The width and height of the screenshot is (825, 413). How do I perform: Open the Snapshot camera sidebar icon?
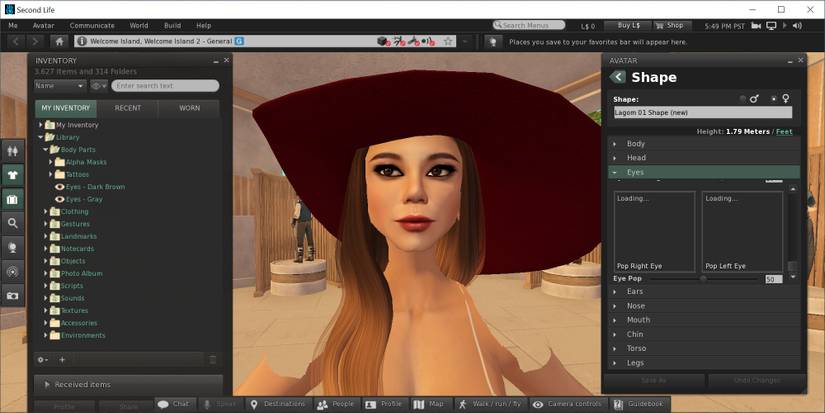13,295
